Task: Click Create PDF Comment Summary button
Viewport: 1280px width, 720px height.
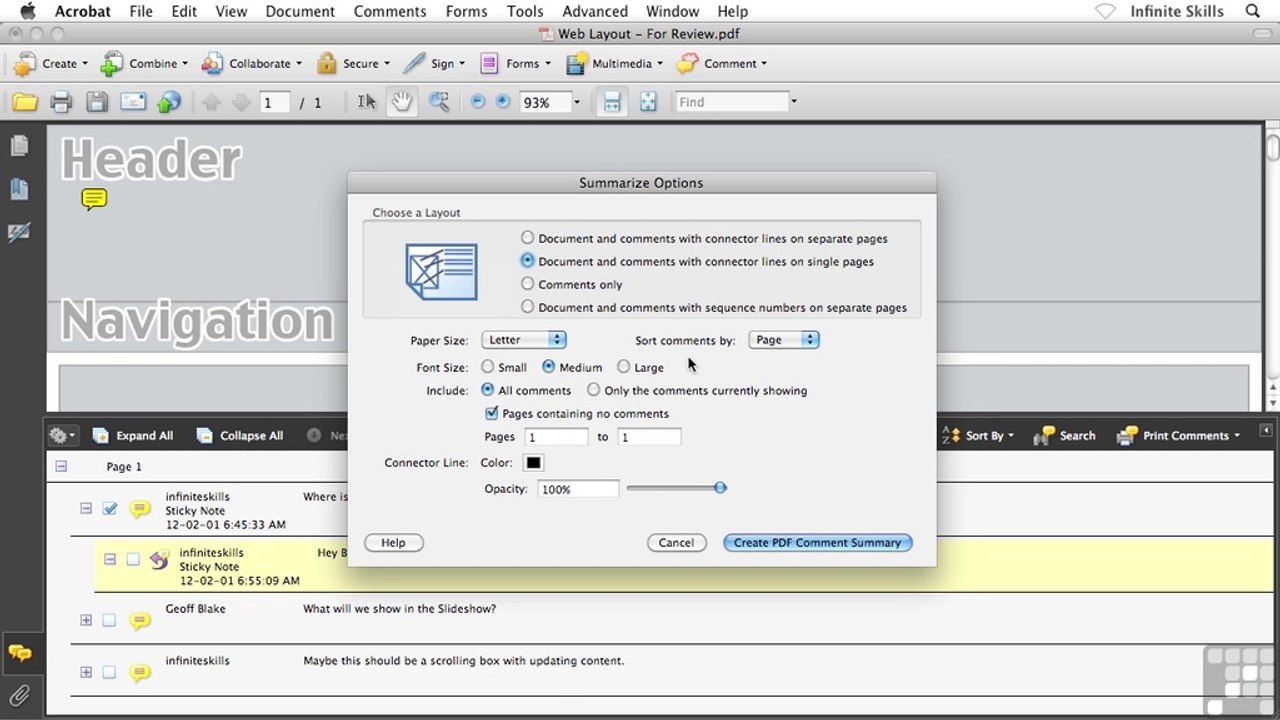Action: pos(817,543)
